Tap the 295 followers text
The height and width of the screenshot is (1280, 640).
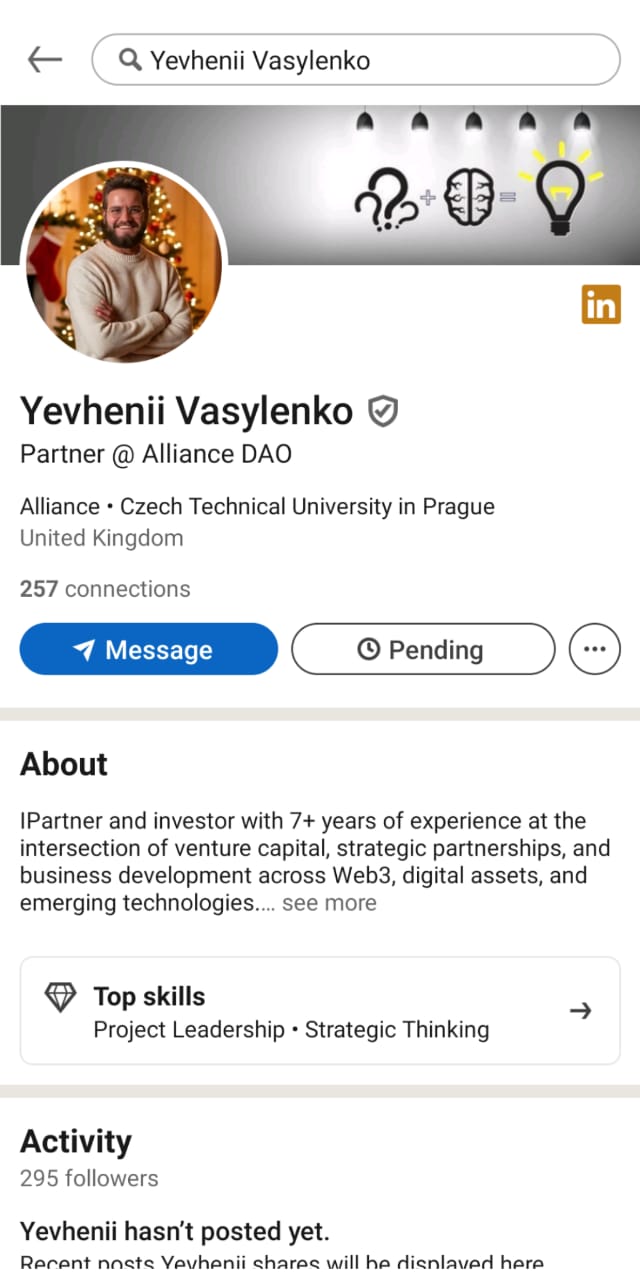coord(89,1178)
